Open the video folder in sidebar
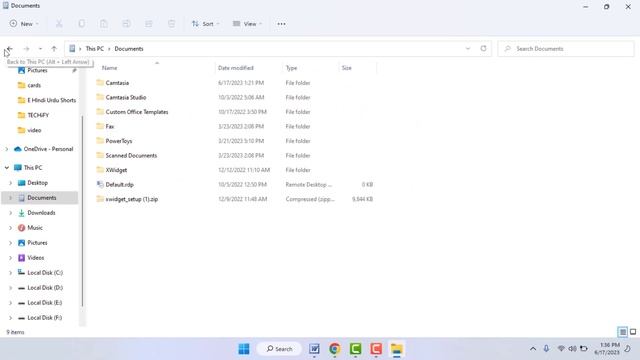This screenshot has height=360, width=640. (x=34, y=130)
